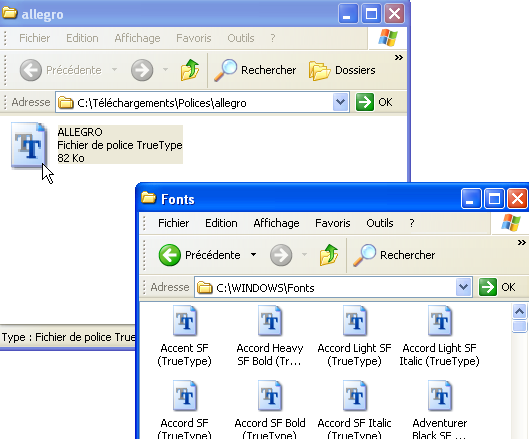Open back history dropdown in allegro window
Viewport: 529px width, 439px height.
click(114, 70)
